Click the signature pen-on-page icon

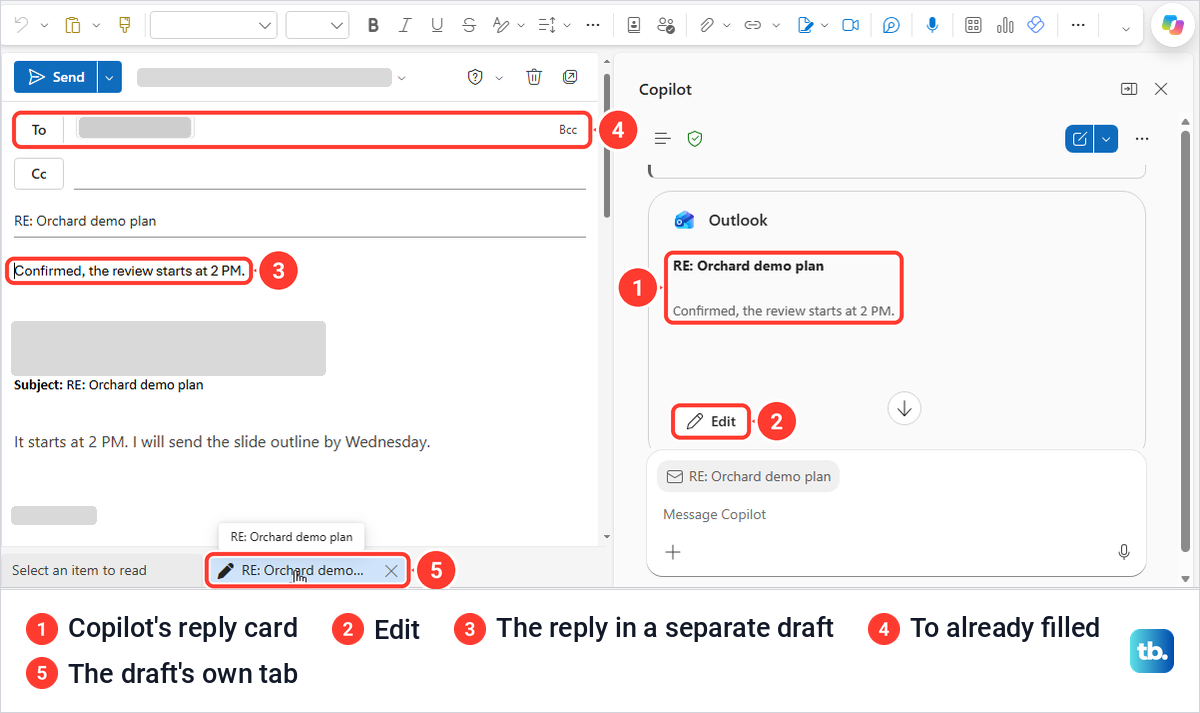coord(805,25)
